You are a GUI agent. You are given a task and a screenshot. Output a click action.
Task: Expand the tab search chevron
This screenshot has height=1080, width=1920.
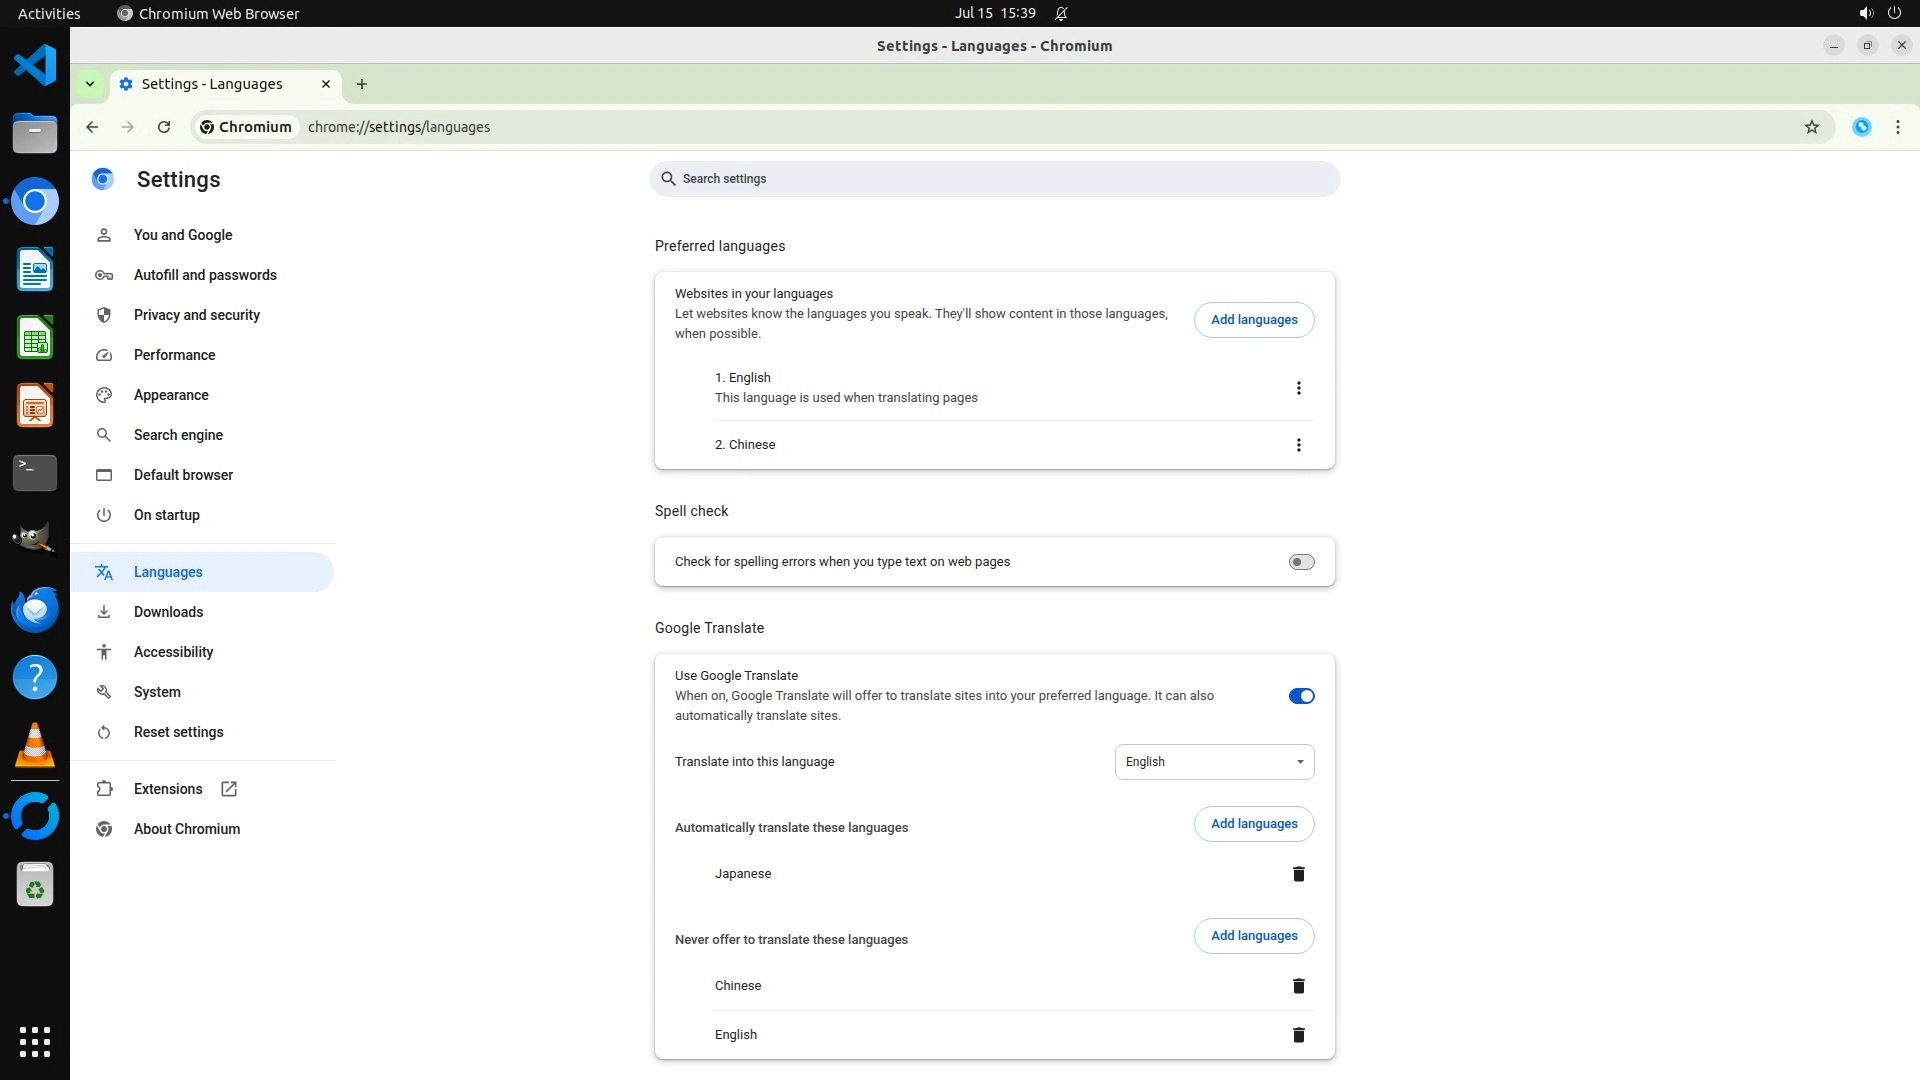90,84
